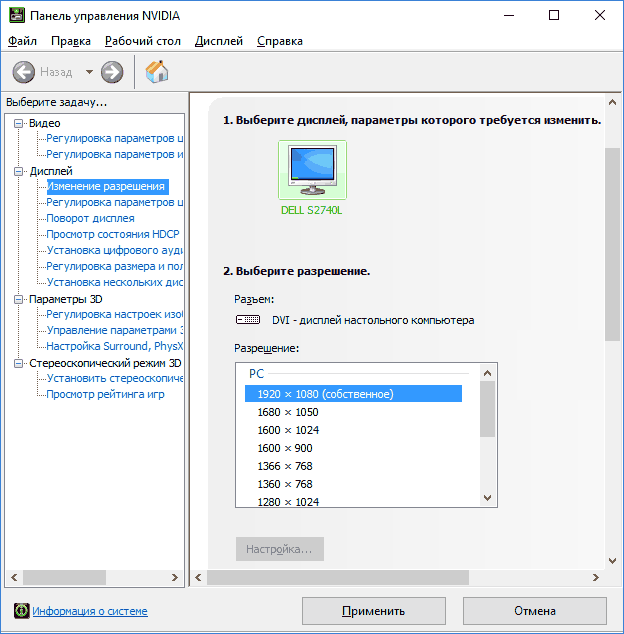
Task: Click task tree horizontal scroll right arrow
Action: point(175,577)
